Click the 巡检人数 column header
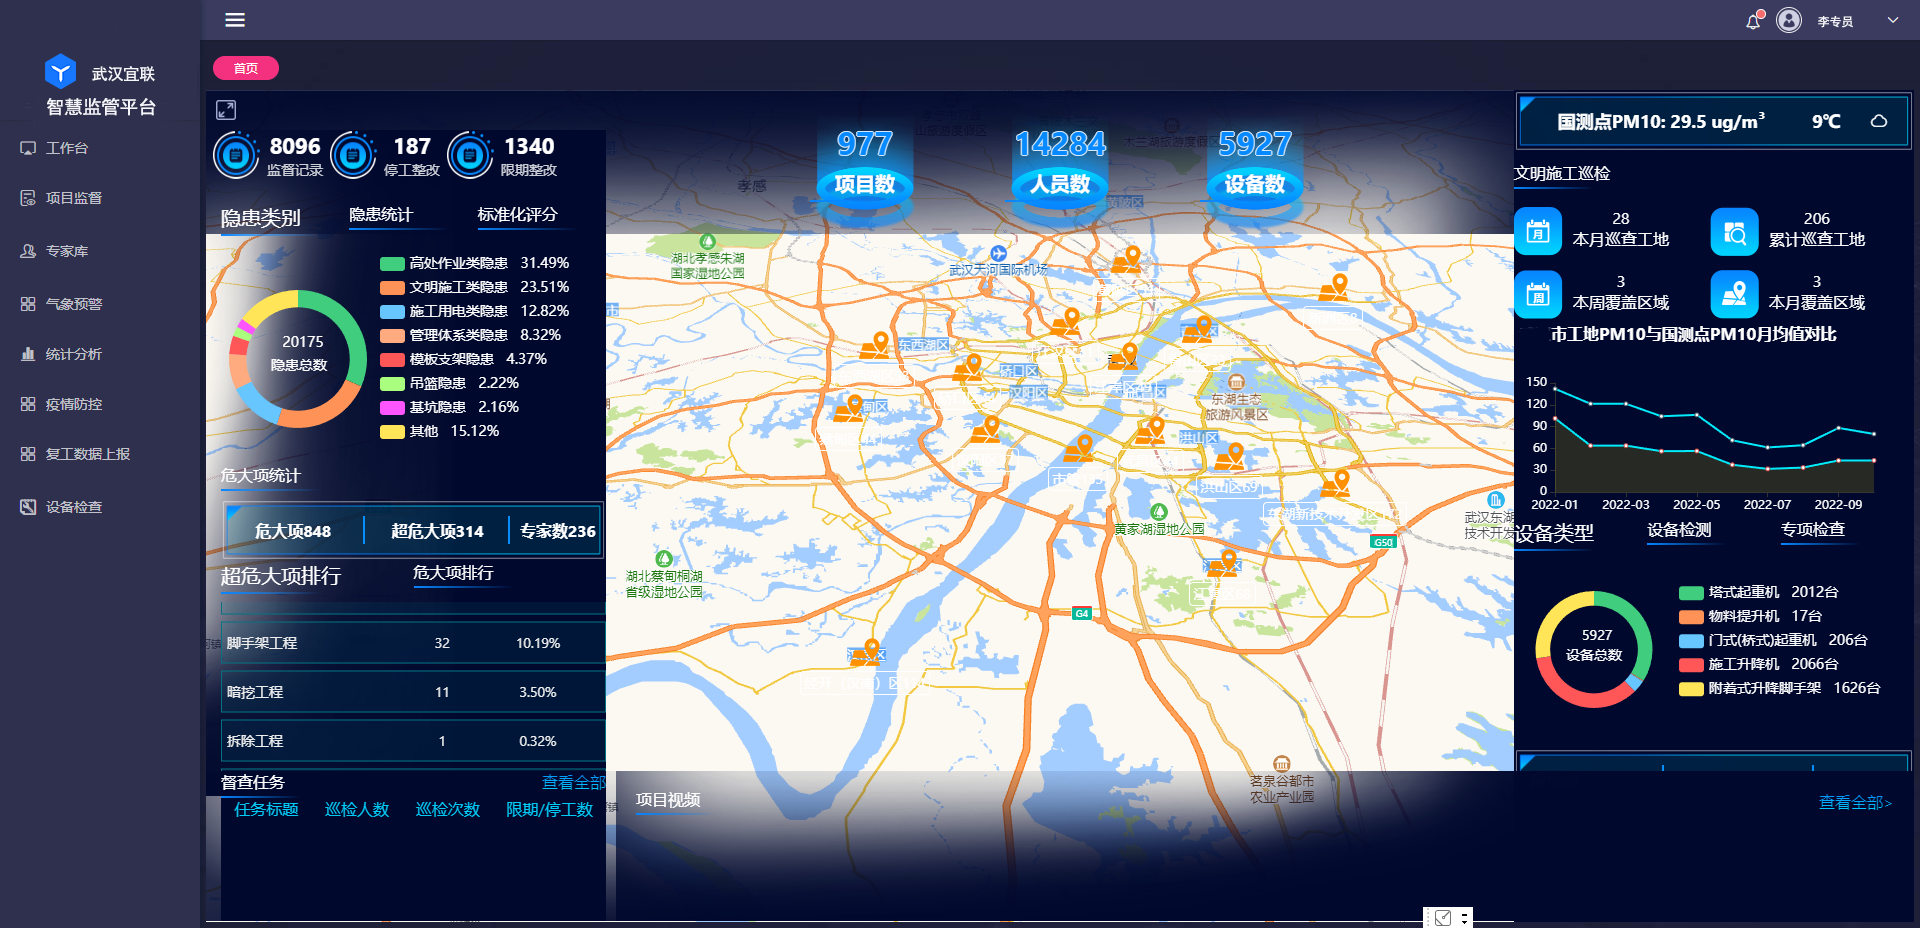This screenshot has height=928, width=1920. click(357, 810)
